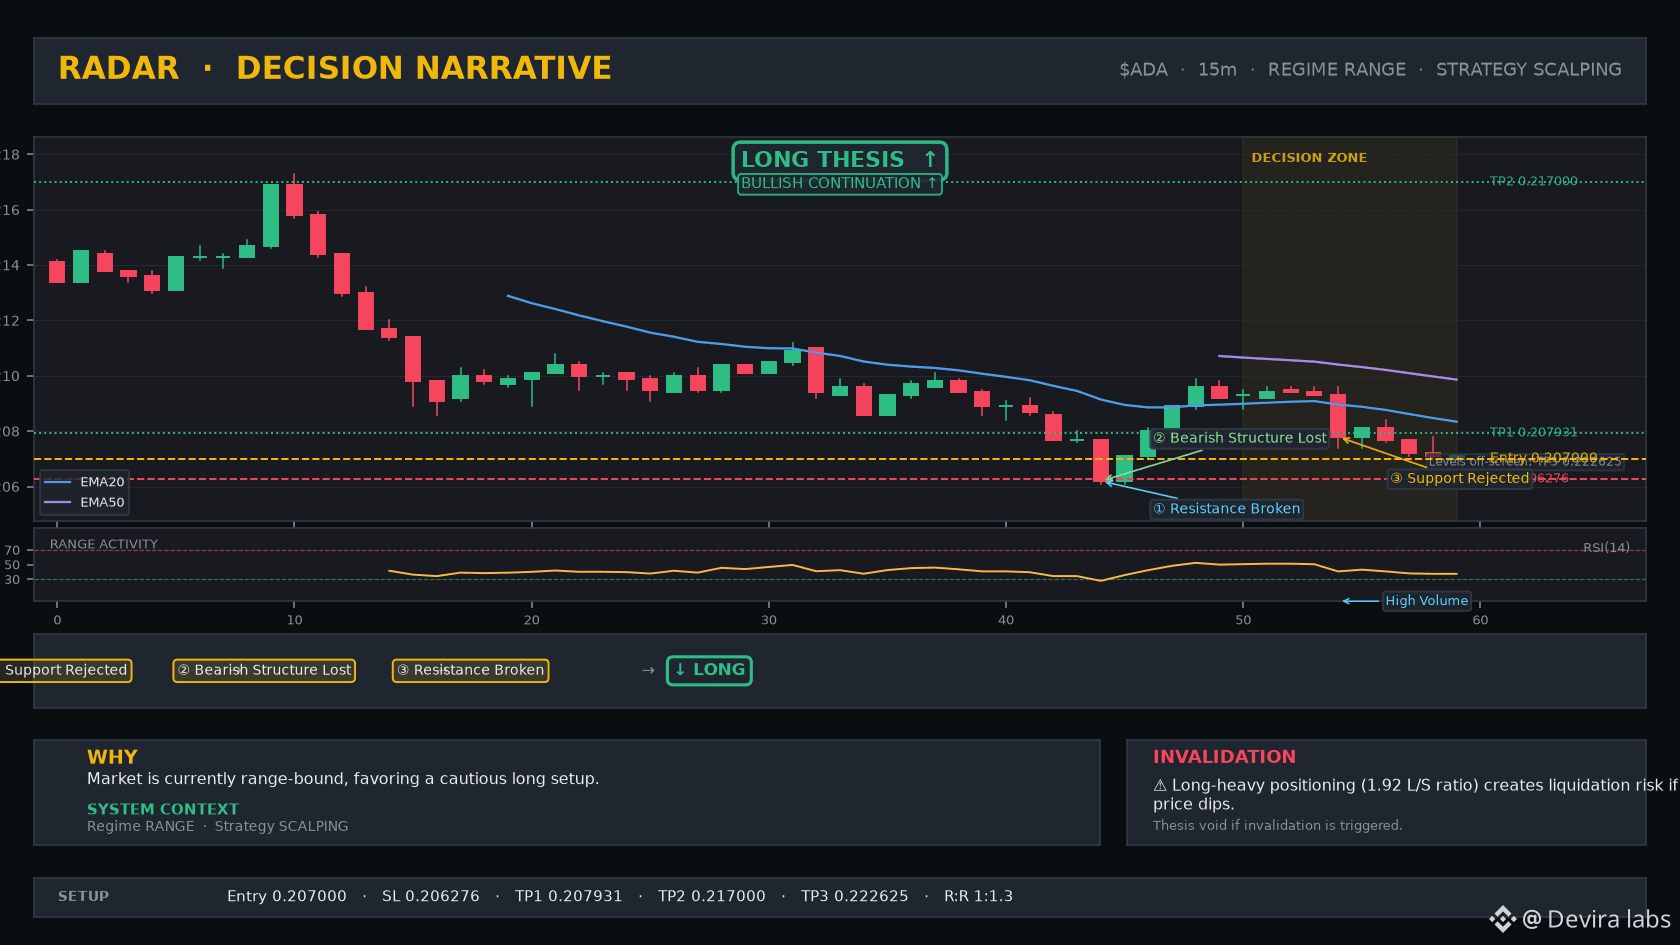
Task: Click the Resistance Broken chart annotation
Action: pos(1227,509)
